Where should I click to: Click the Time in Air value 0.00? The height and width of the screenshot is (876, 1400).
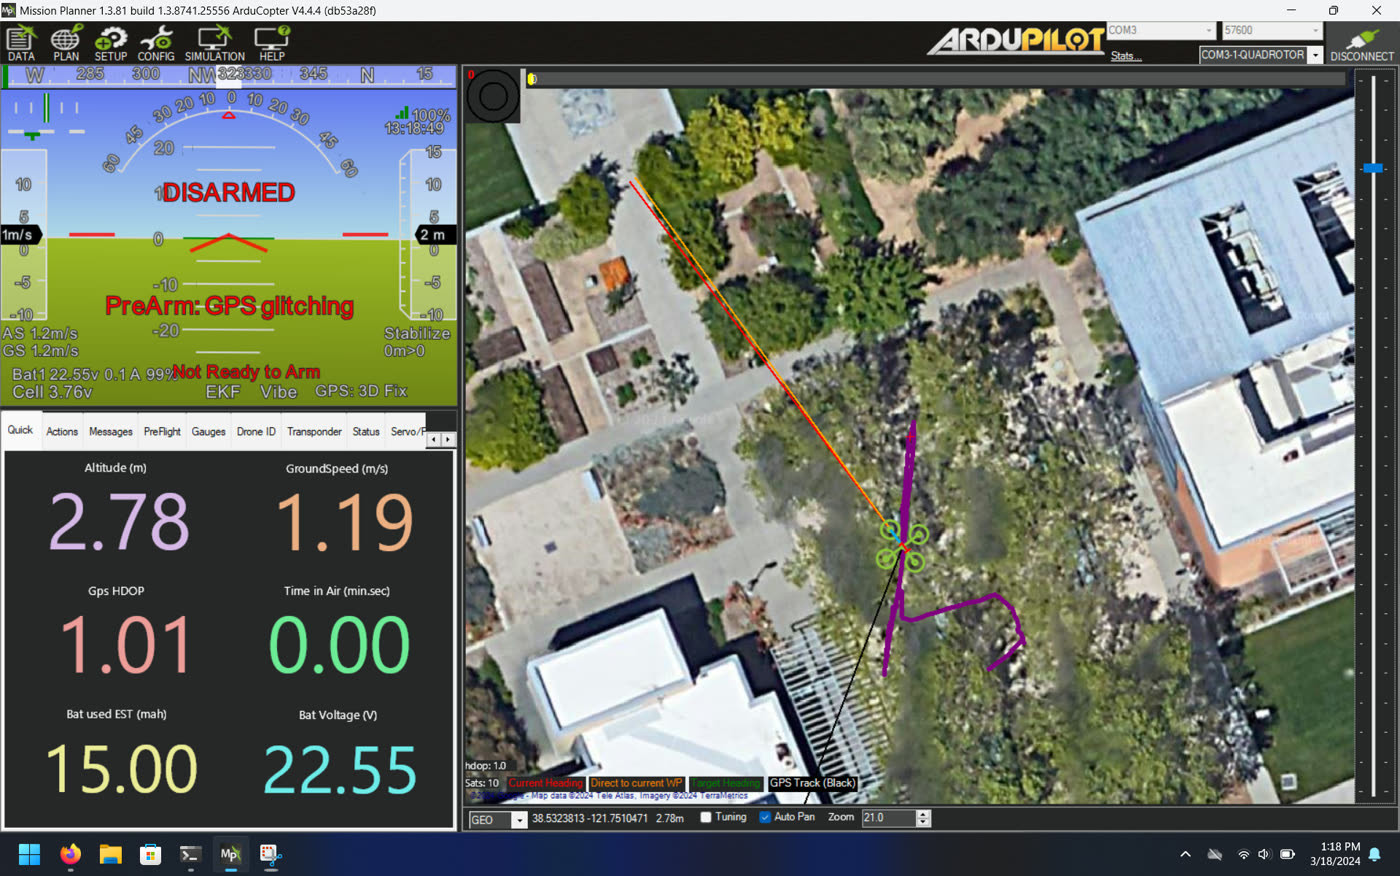pos(340,645)
